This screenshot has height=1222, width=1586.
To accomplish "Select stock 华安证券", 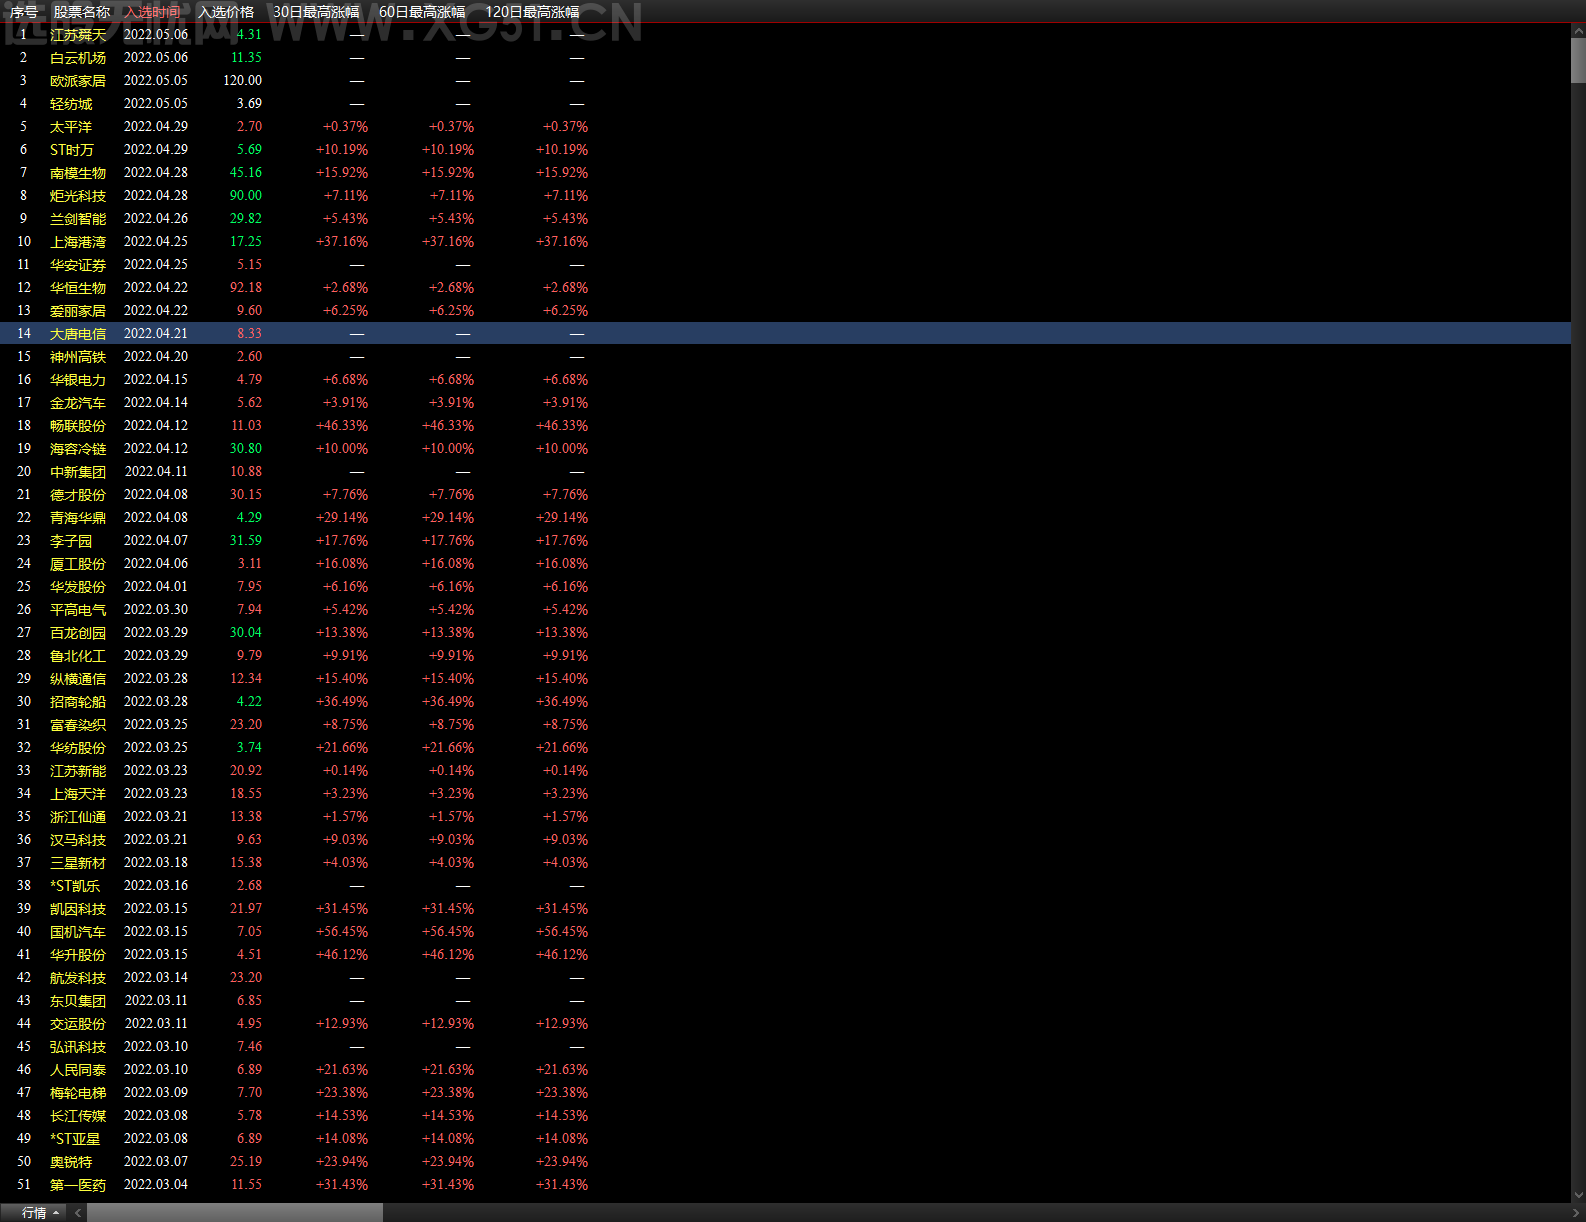I will [x=78, y=265].
